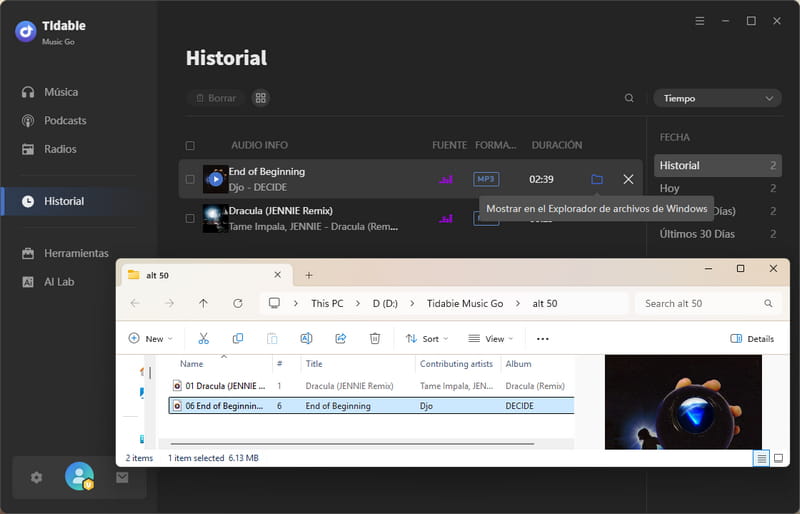Image resolution: width=800 pixels, height=514 pixels.
Task: Play End of Beginning track thumbnail
Action: coord(215,179)
